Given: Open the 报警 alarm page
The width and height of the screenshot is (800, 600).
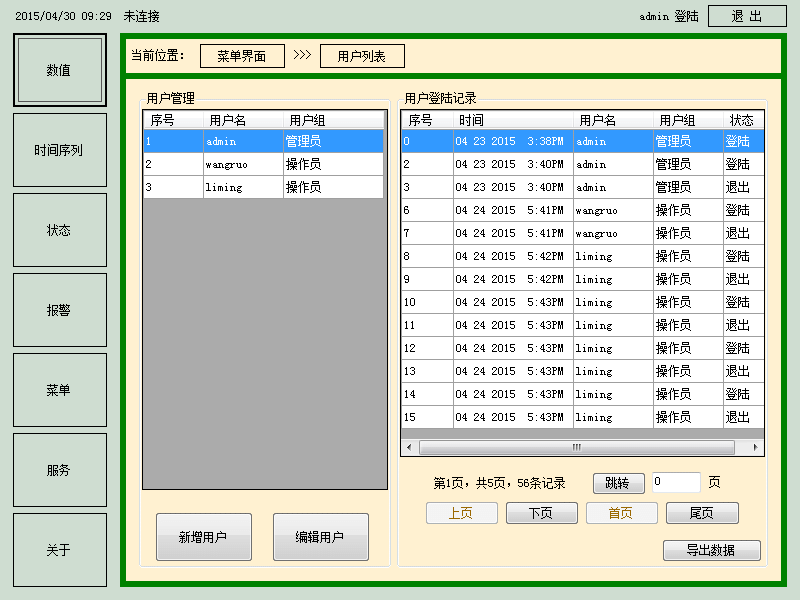Looking at the screenshot, I should coord(60,310).
